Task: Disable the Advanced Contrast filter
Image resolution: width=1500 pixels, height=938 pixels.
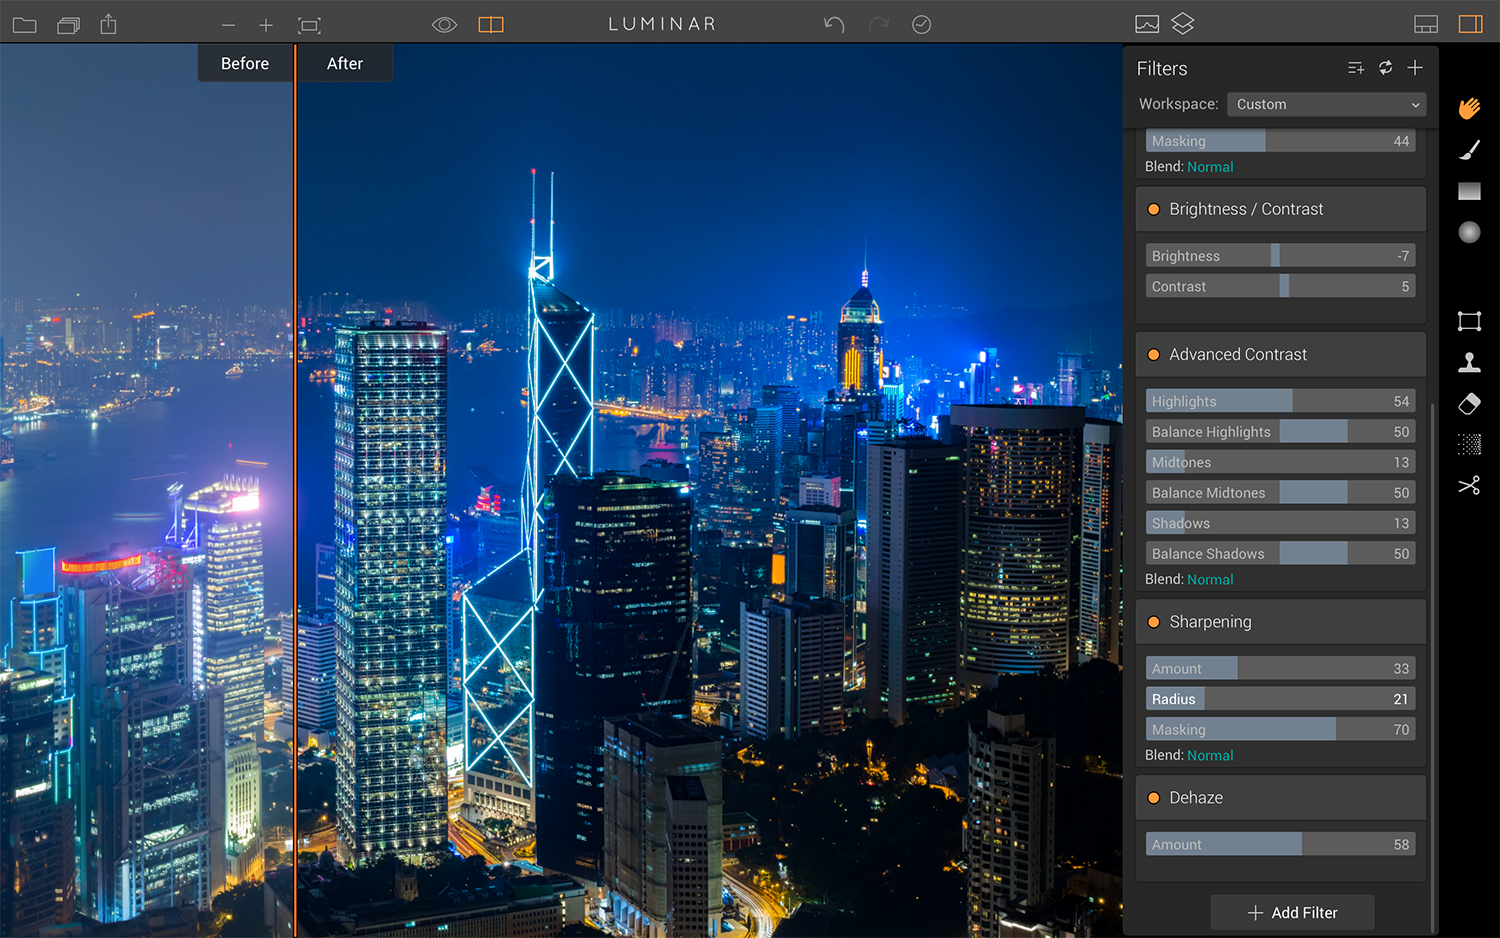Action: pyautogui.click(x=1153, y=355)
